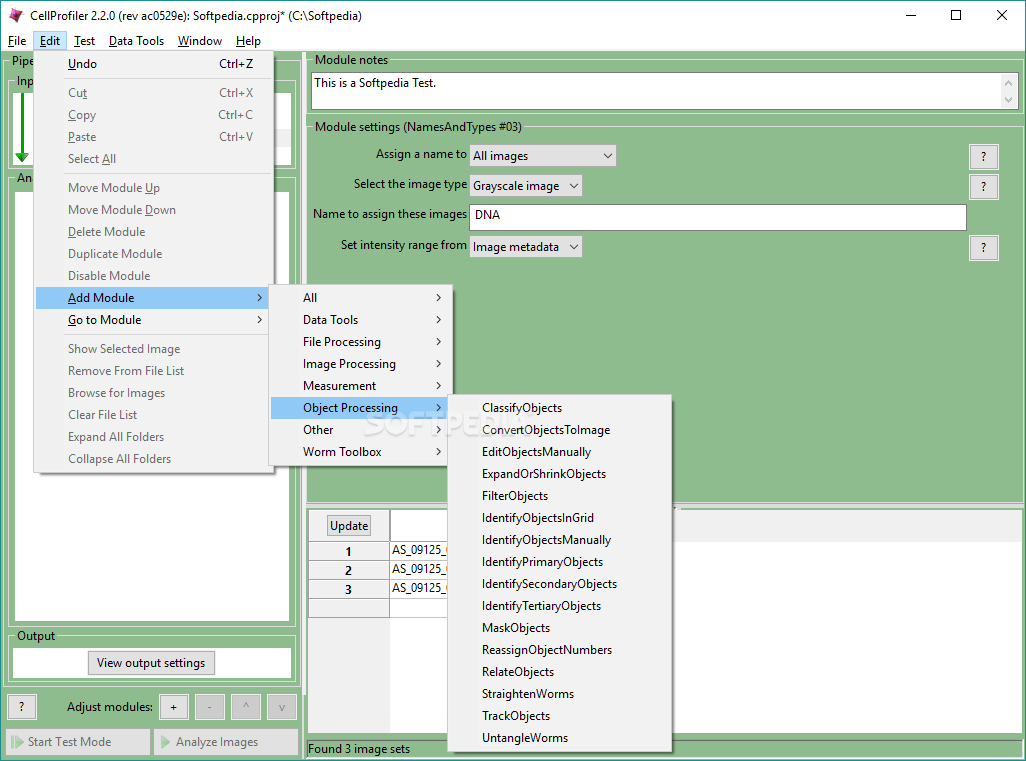
Task: Open the 'Assign a name to' dropdown
Action: click(542, 156)
